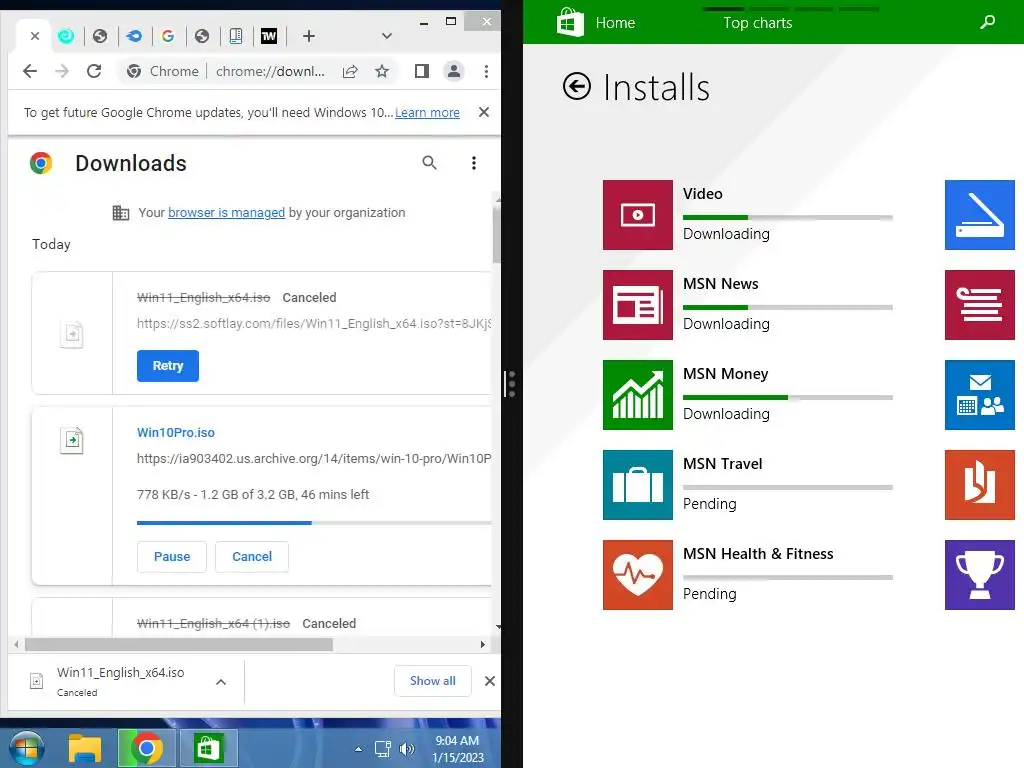Click the purple trophy Sports tile
Screen dimensions: 1024x768
pos(980,575)
